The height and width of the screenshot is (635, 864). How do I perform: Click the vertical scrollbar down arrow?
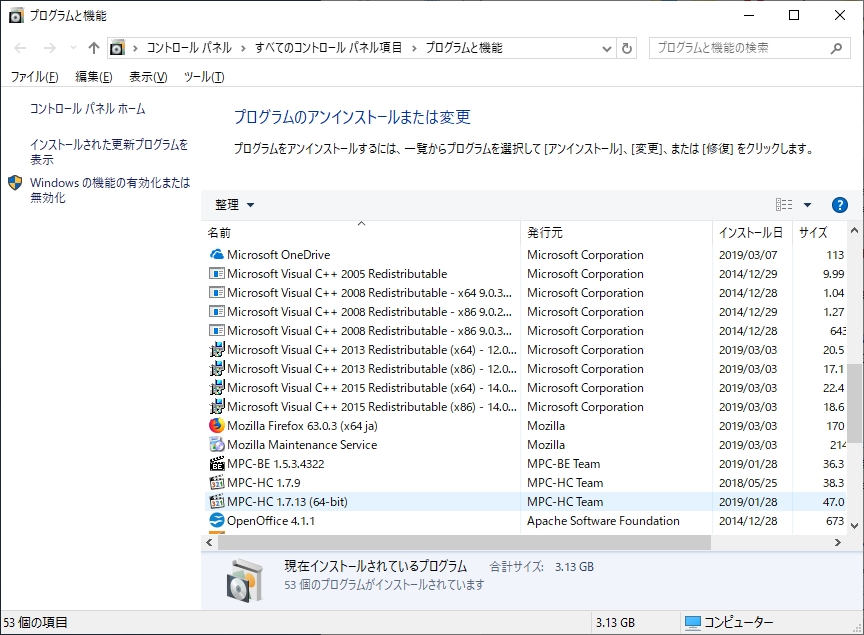click(855, 526)
